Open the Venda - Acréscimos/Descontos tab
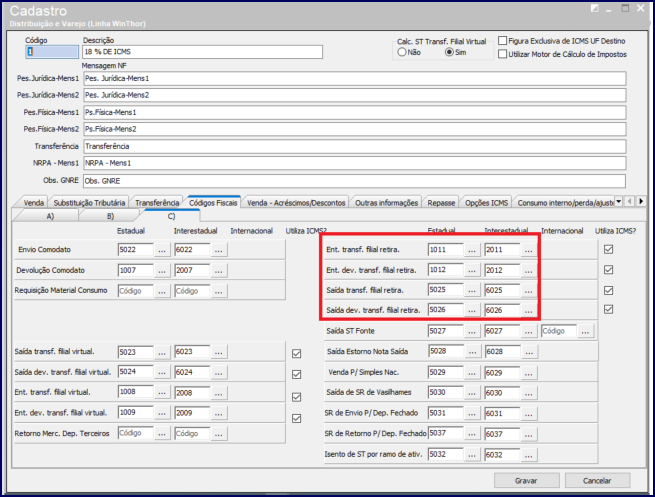Screen dimensions: 655x497 click(296, 203)
